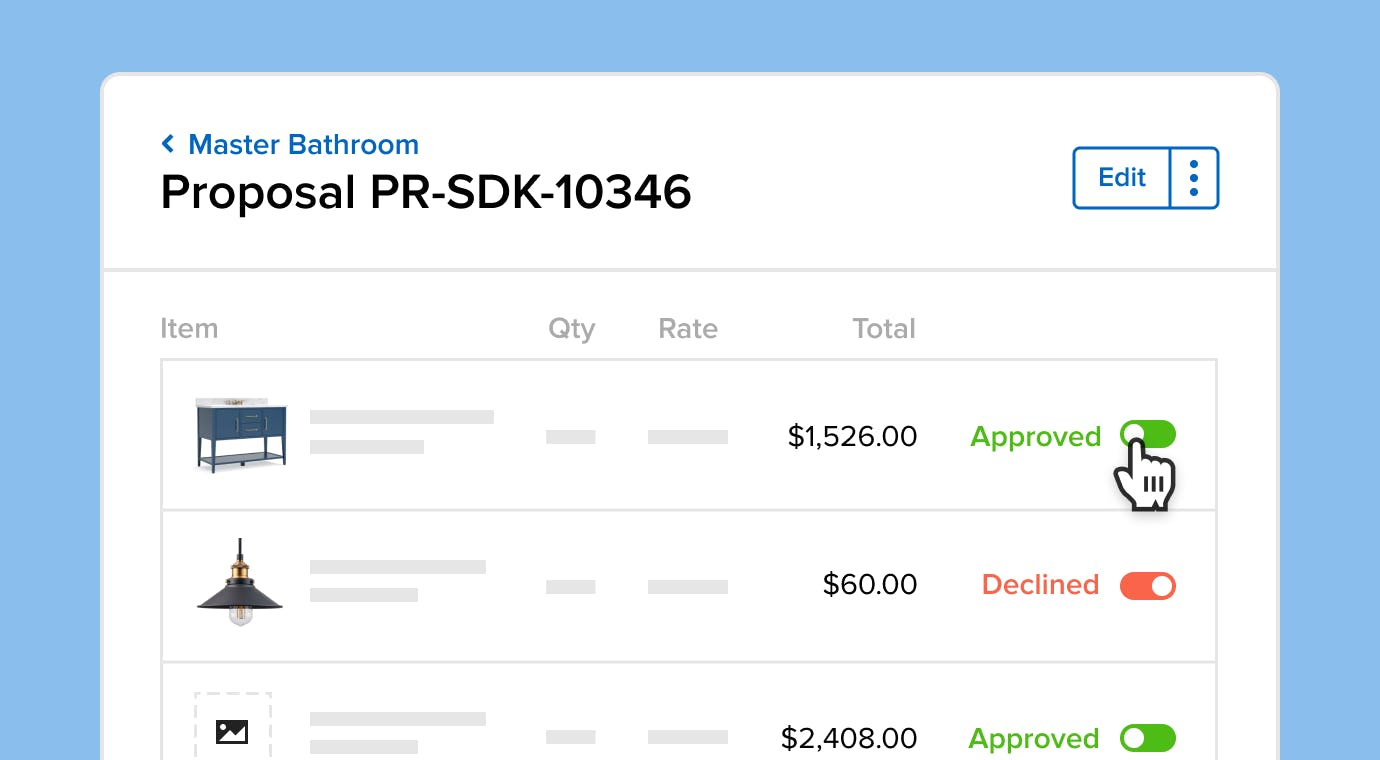
Task: Click the $60.00 total amount
Action: point(869,584)
